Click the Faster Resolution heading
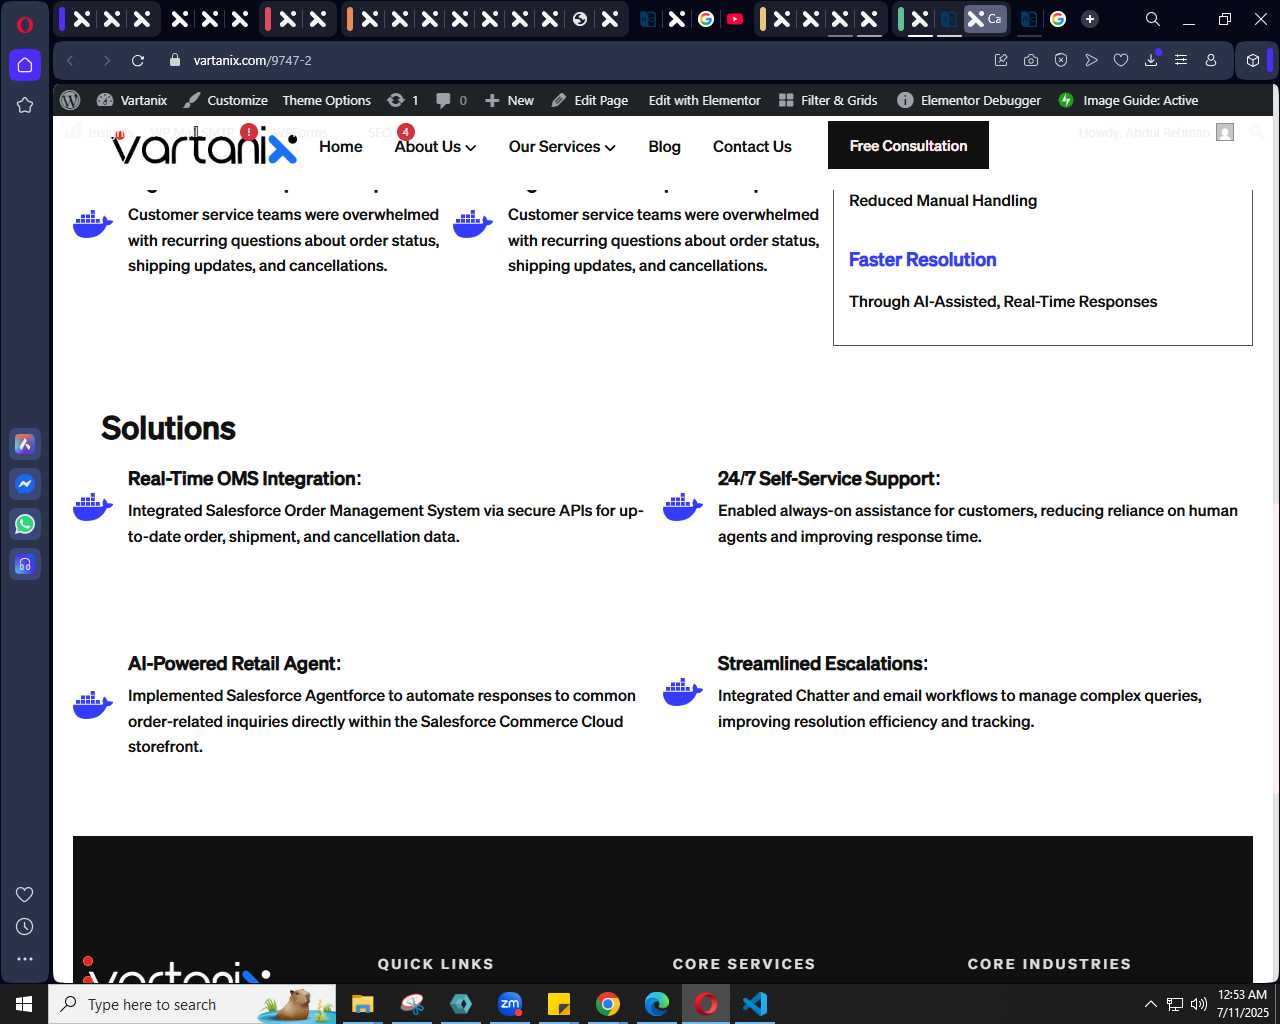1280x1024 pixels. click(x=922, y=259)
